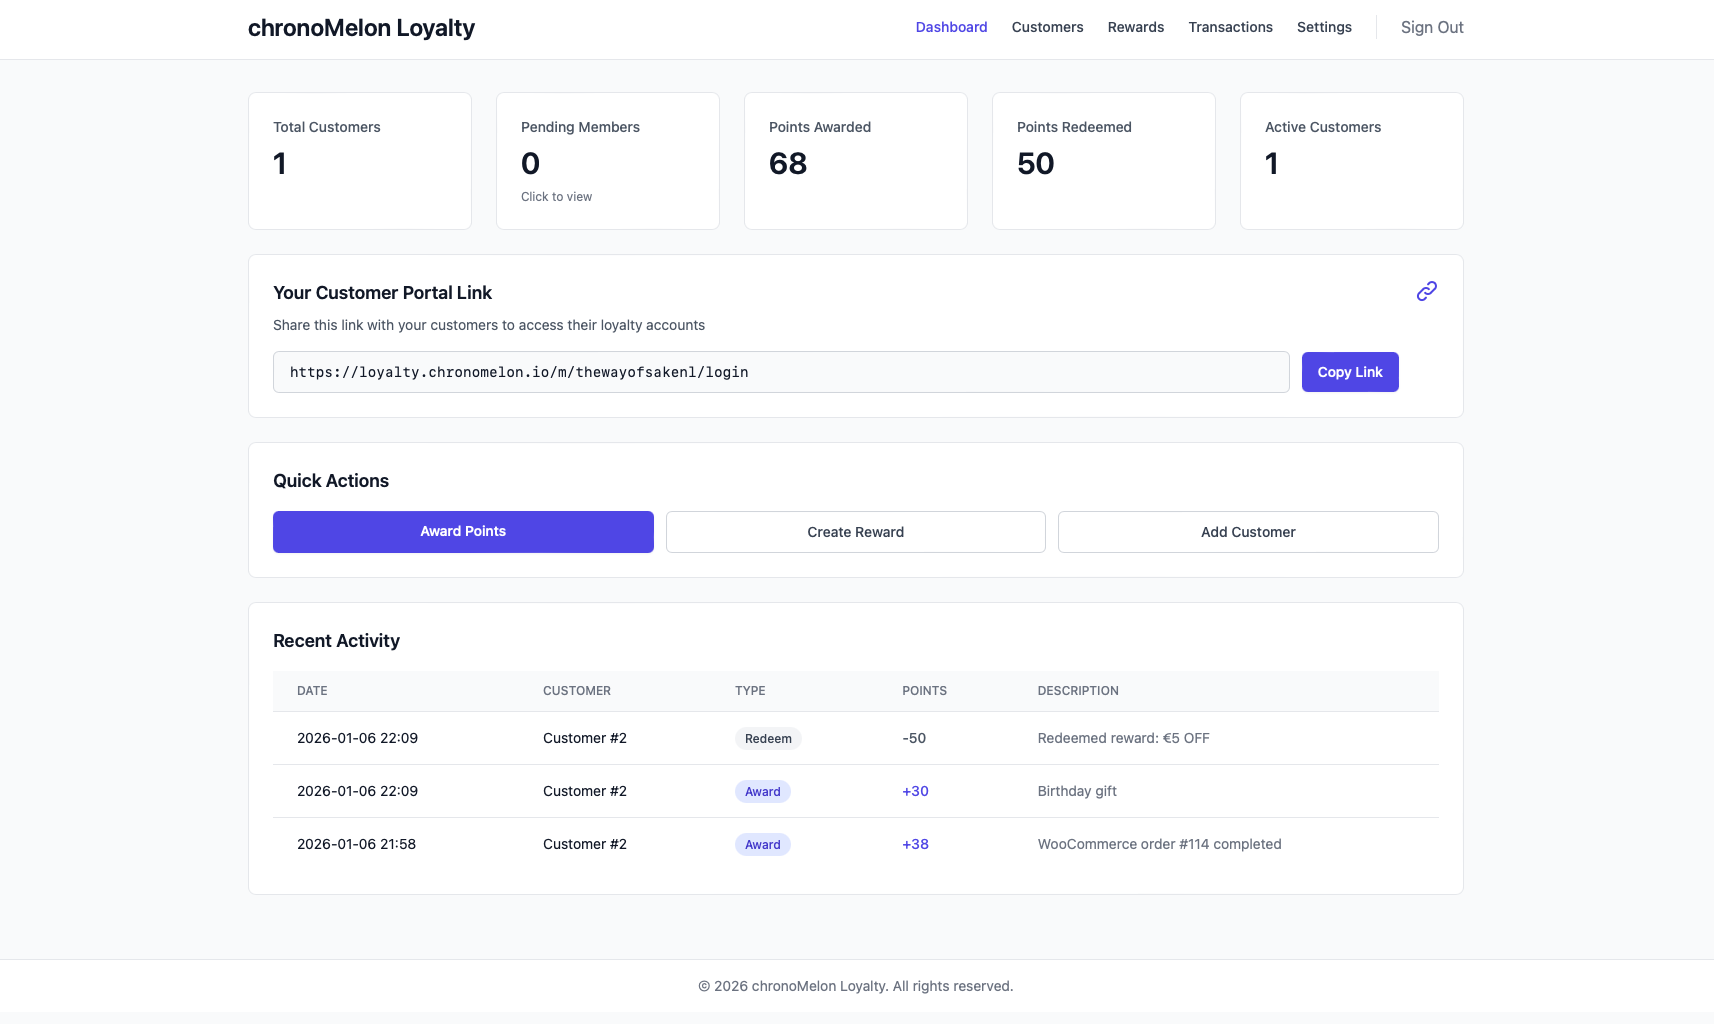Open the Pending Members card
The height and width of the screenshot is (1024, 1714).
[x=608, y=161]
